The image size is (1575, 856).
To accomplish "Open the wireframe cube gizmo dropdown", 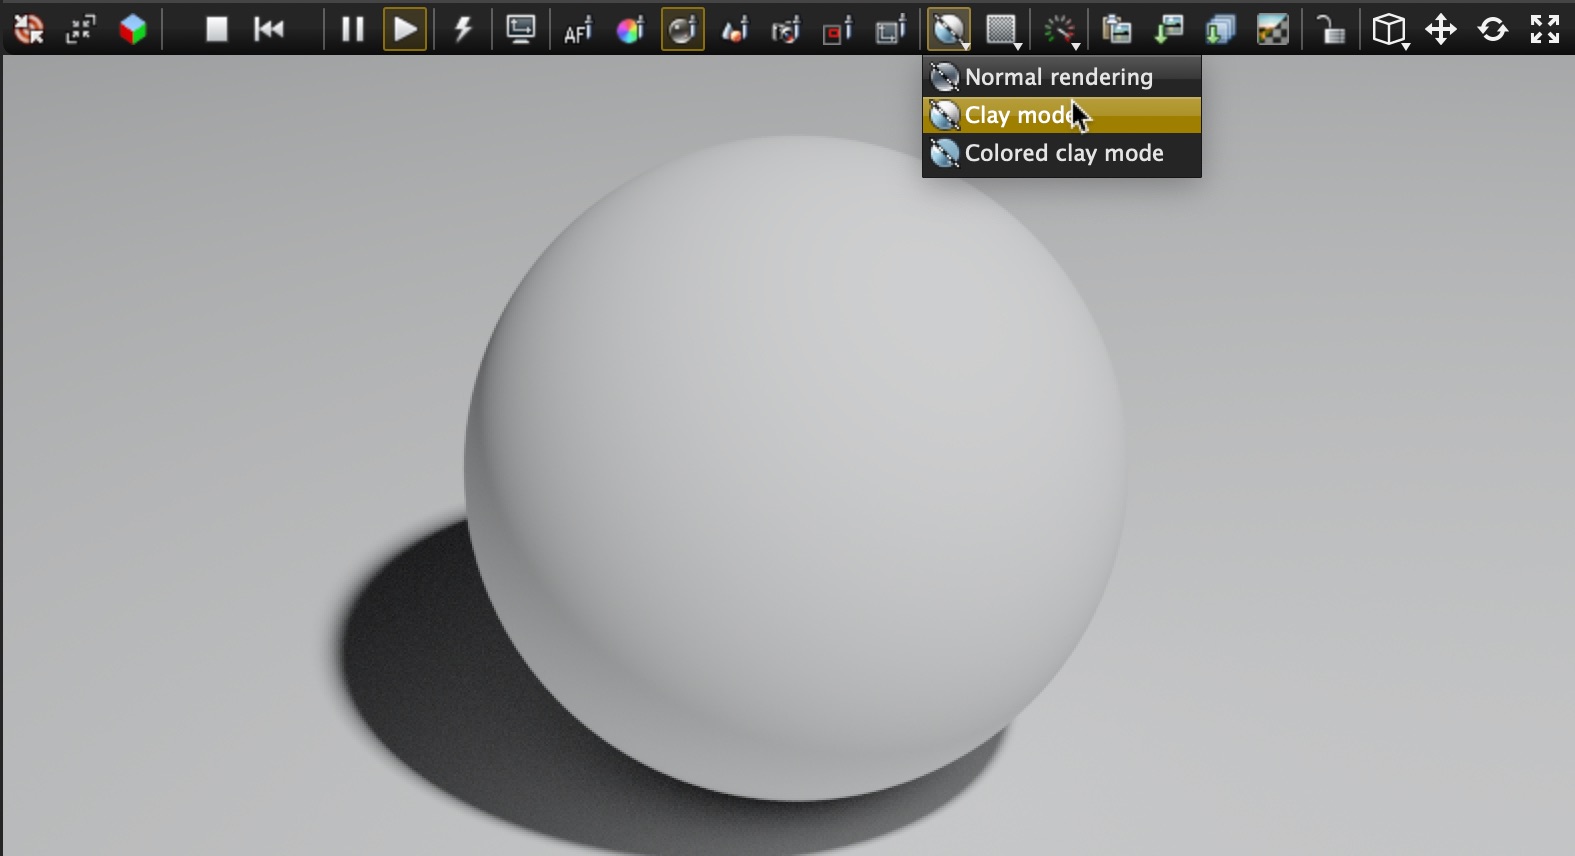I will tap(1390, 29).
